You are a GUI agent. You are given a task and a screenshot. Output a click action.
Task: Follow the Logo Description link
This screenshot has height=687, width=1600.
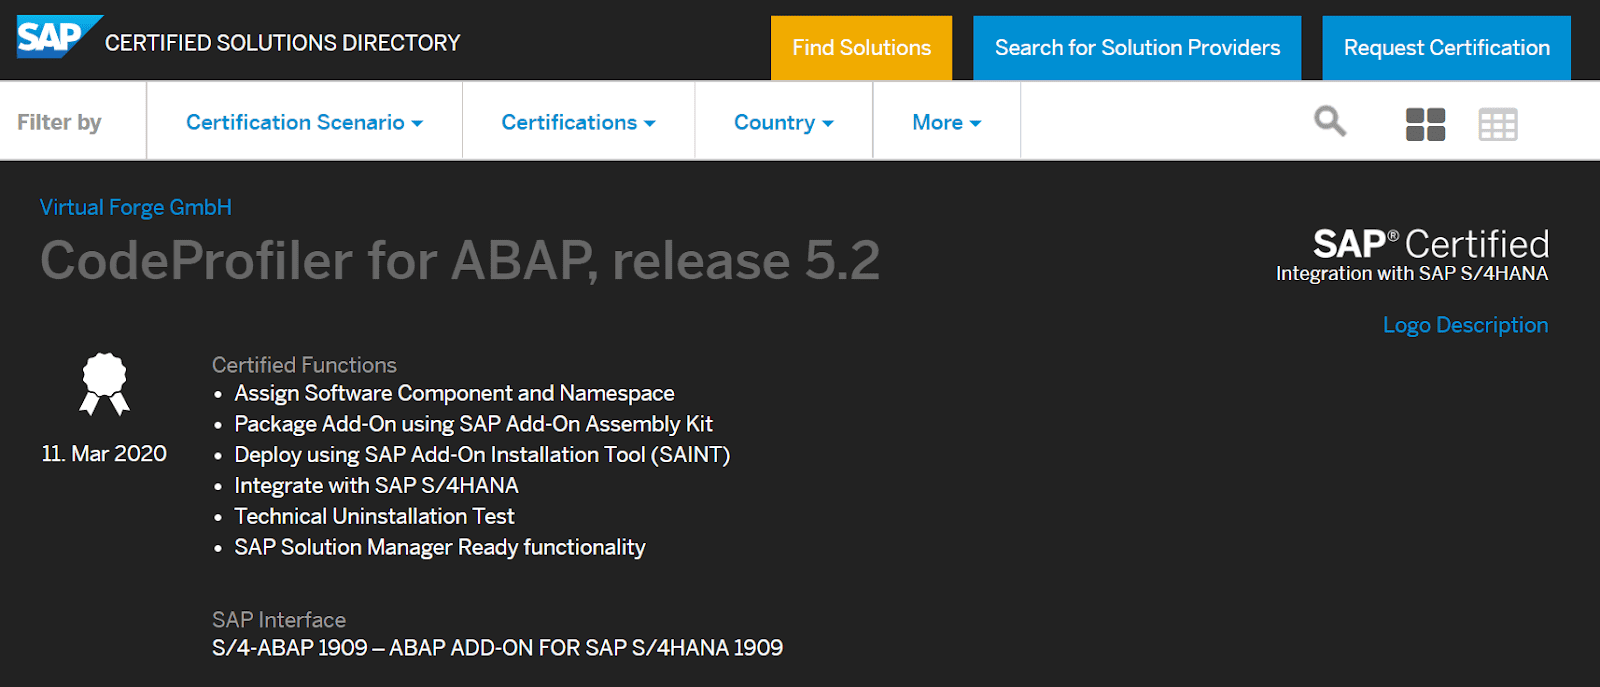(x=1465, y=325)
